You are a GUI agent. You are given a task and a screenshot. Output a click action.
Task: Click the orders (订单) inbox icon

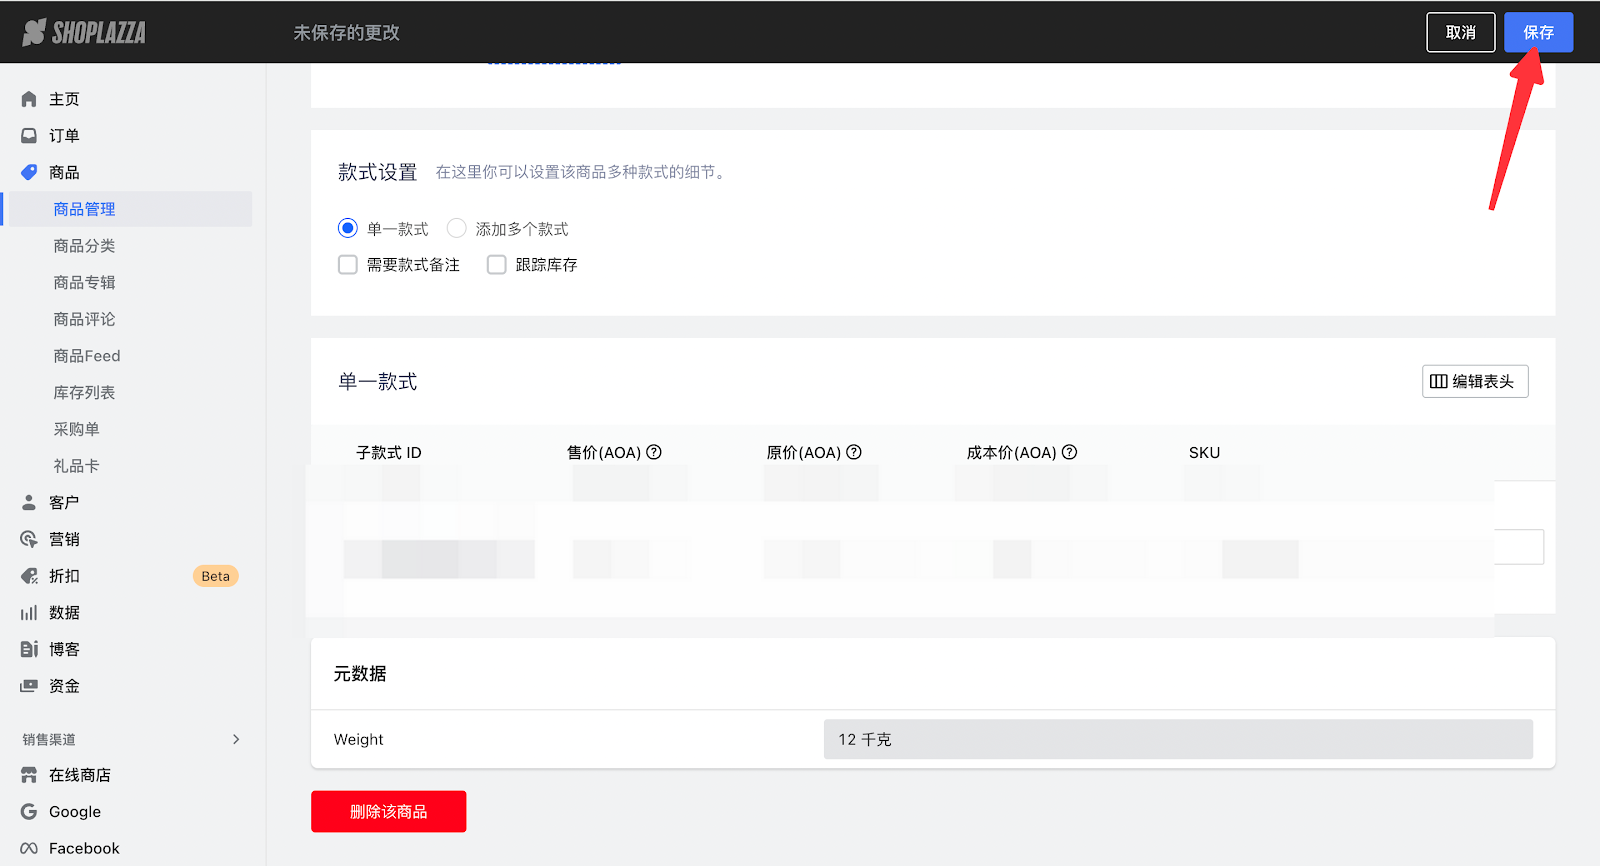(29, 136)
